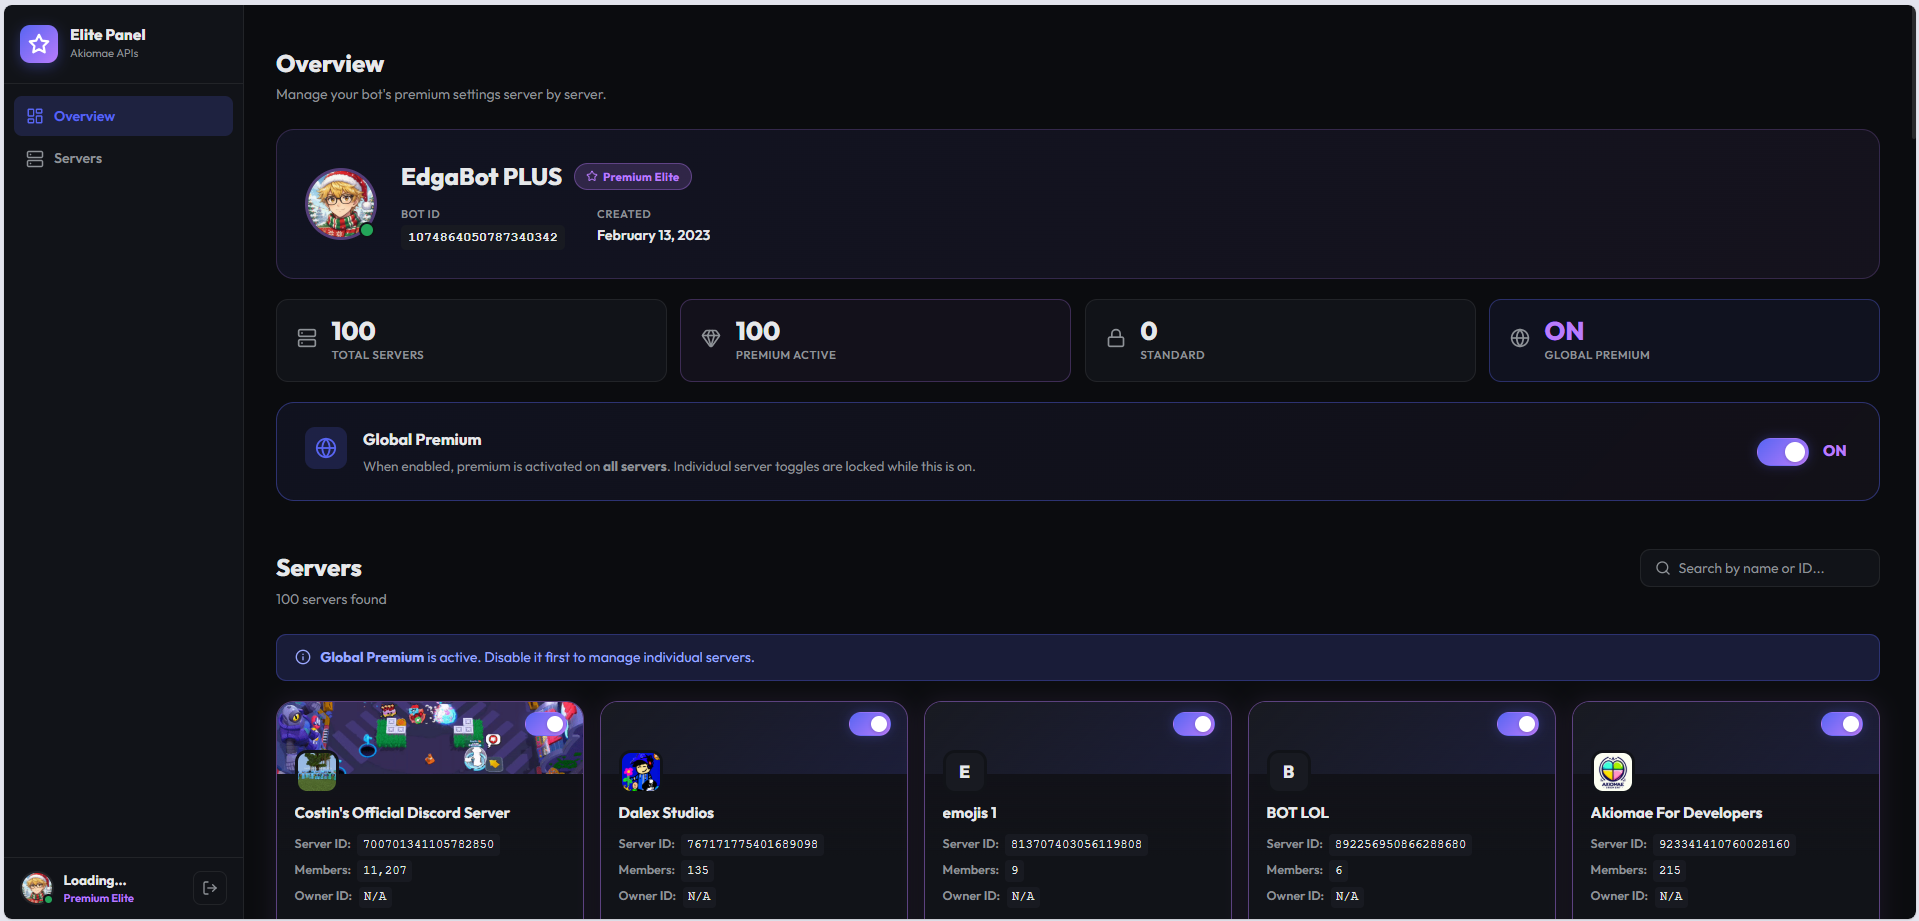Click the ON Global Premium stat value
The width and height of the screenshot is (1919, 921).
[1564, 331]
